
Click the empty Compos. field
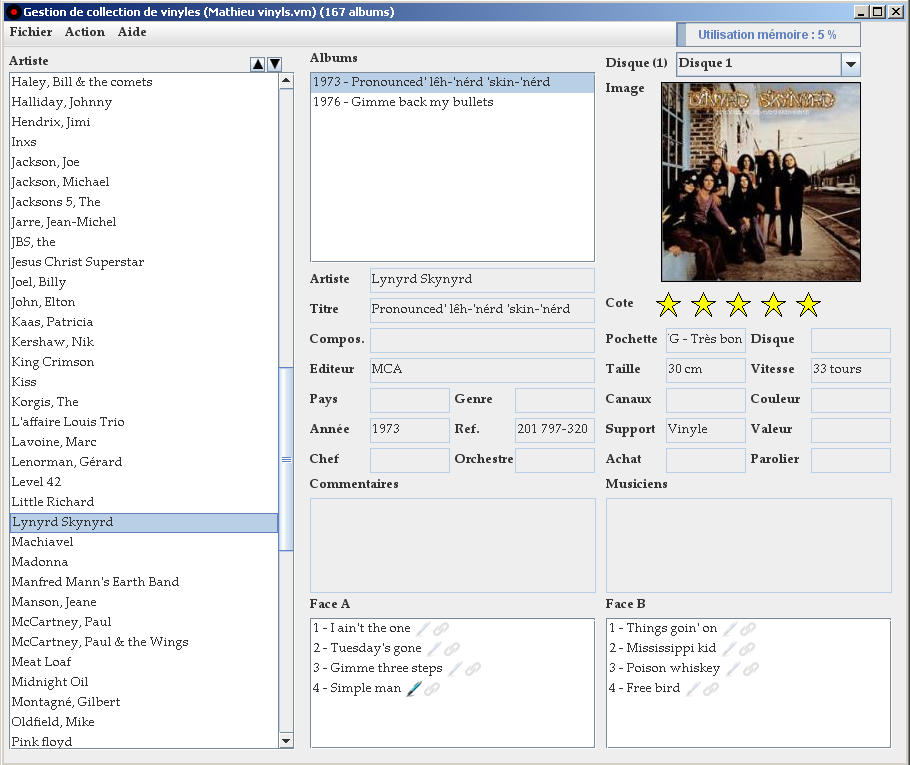pyautogui.click(x=482, y=340)
